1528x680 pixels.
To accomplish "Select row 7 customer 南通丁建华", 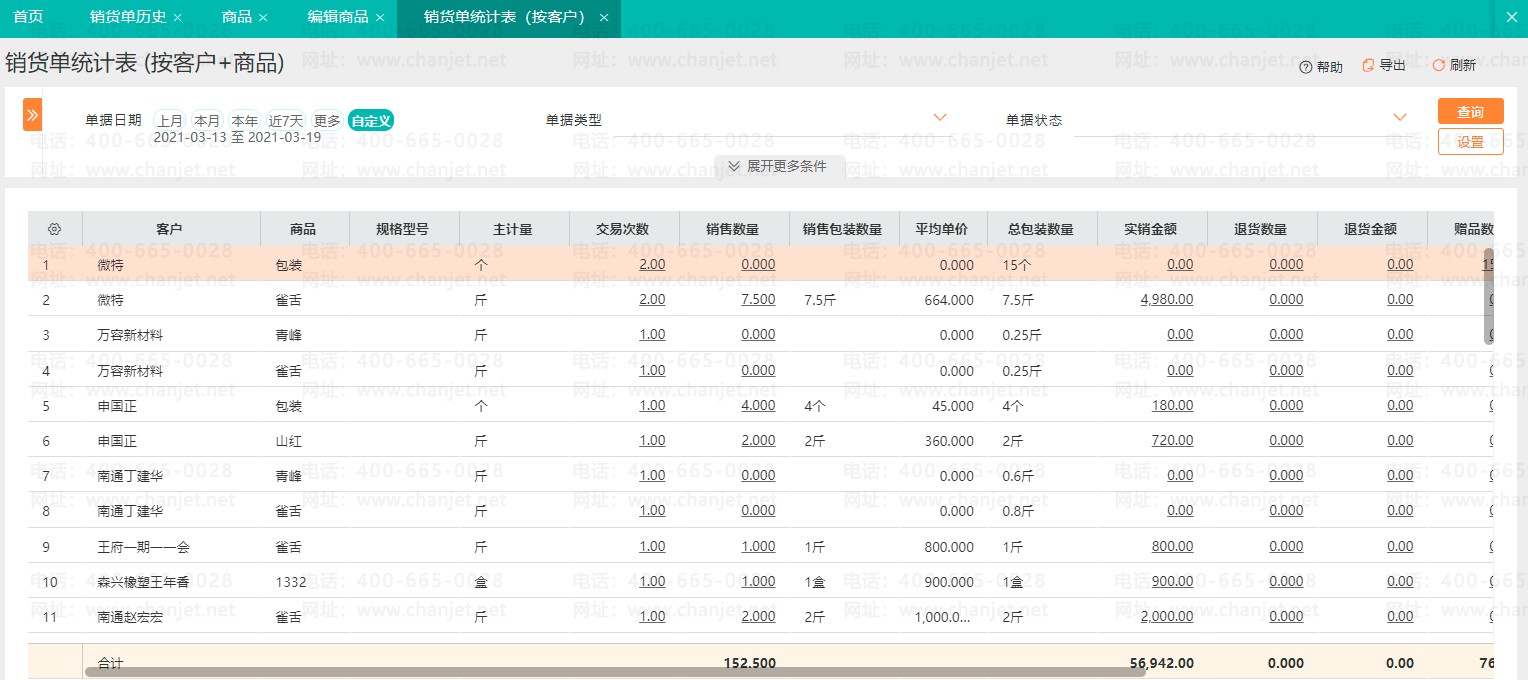I will click(x=130, y=476).
